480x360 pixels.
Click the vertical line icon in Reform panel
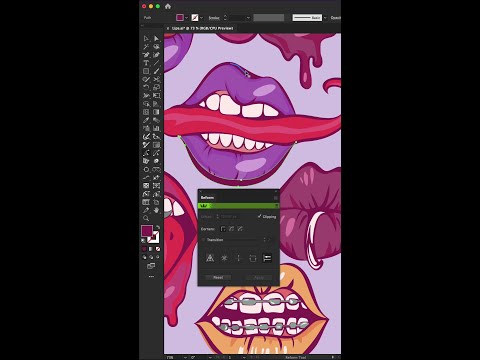(x=238, y=258)
